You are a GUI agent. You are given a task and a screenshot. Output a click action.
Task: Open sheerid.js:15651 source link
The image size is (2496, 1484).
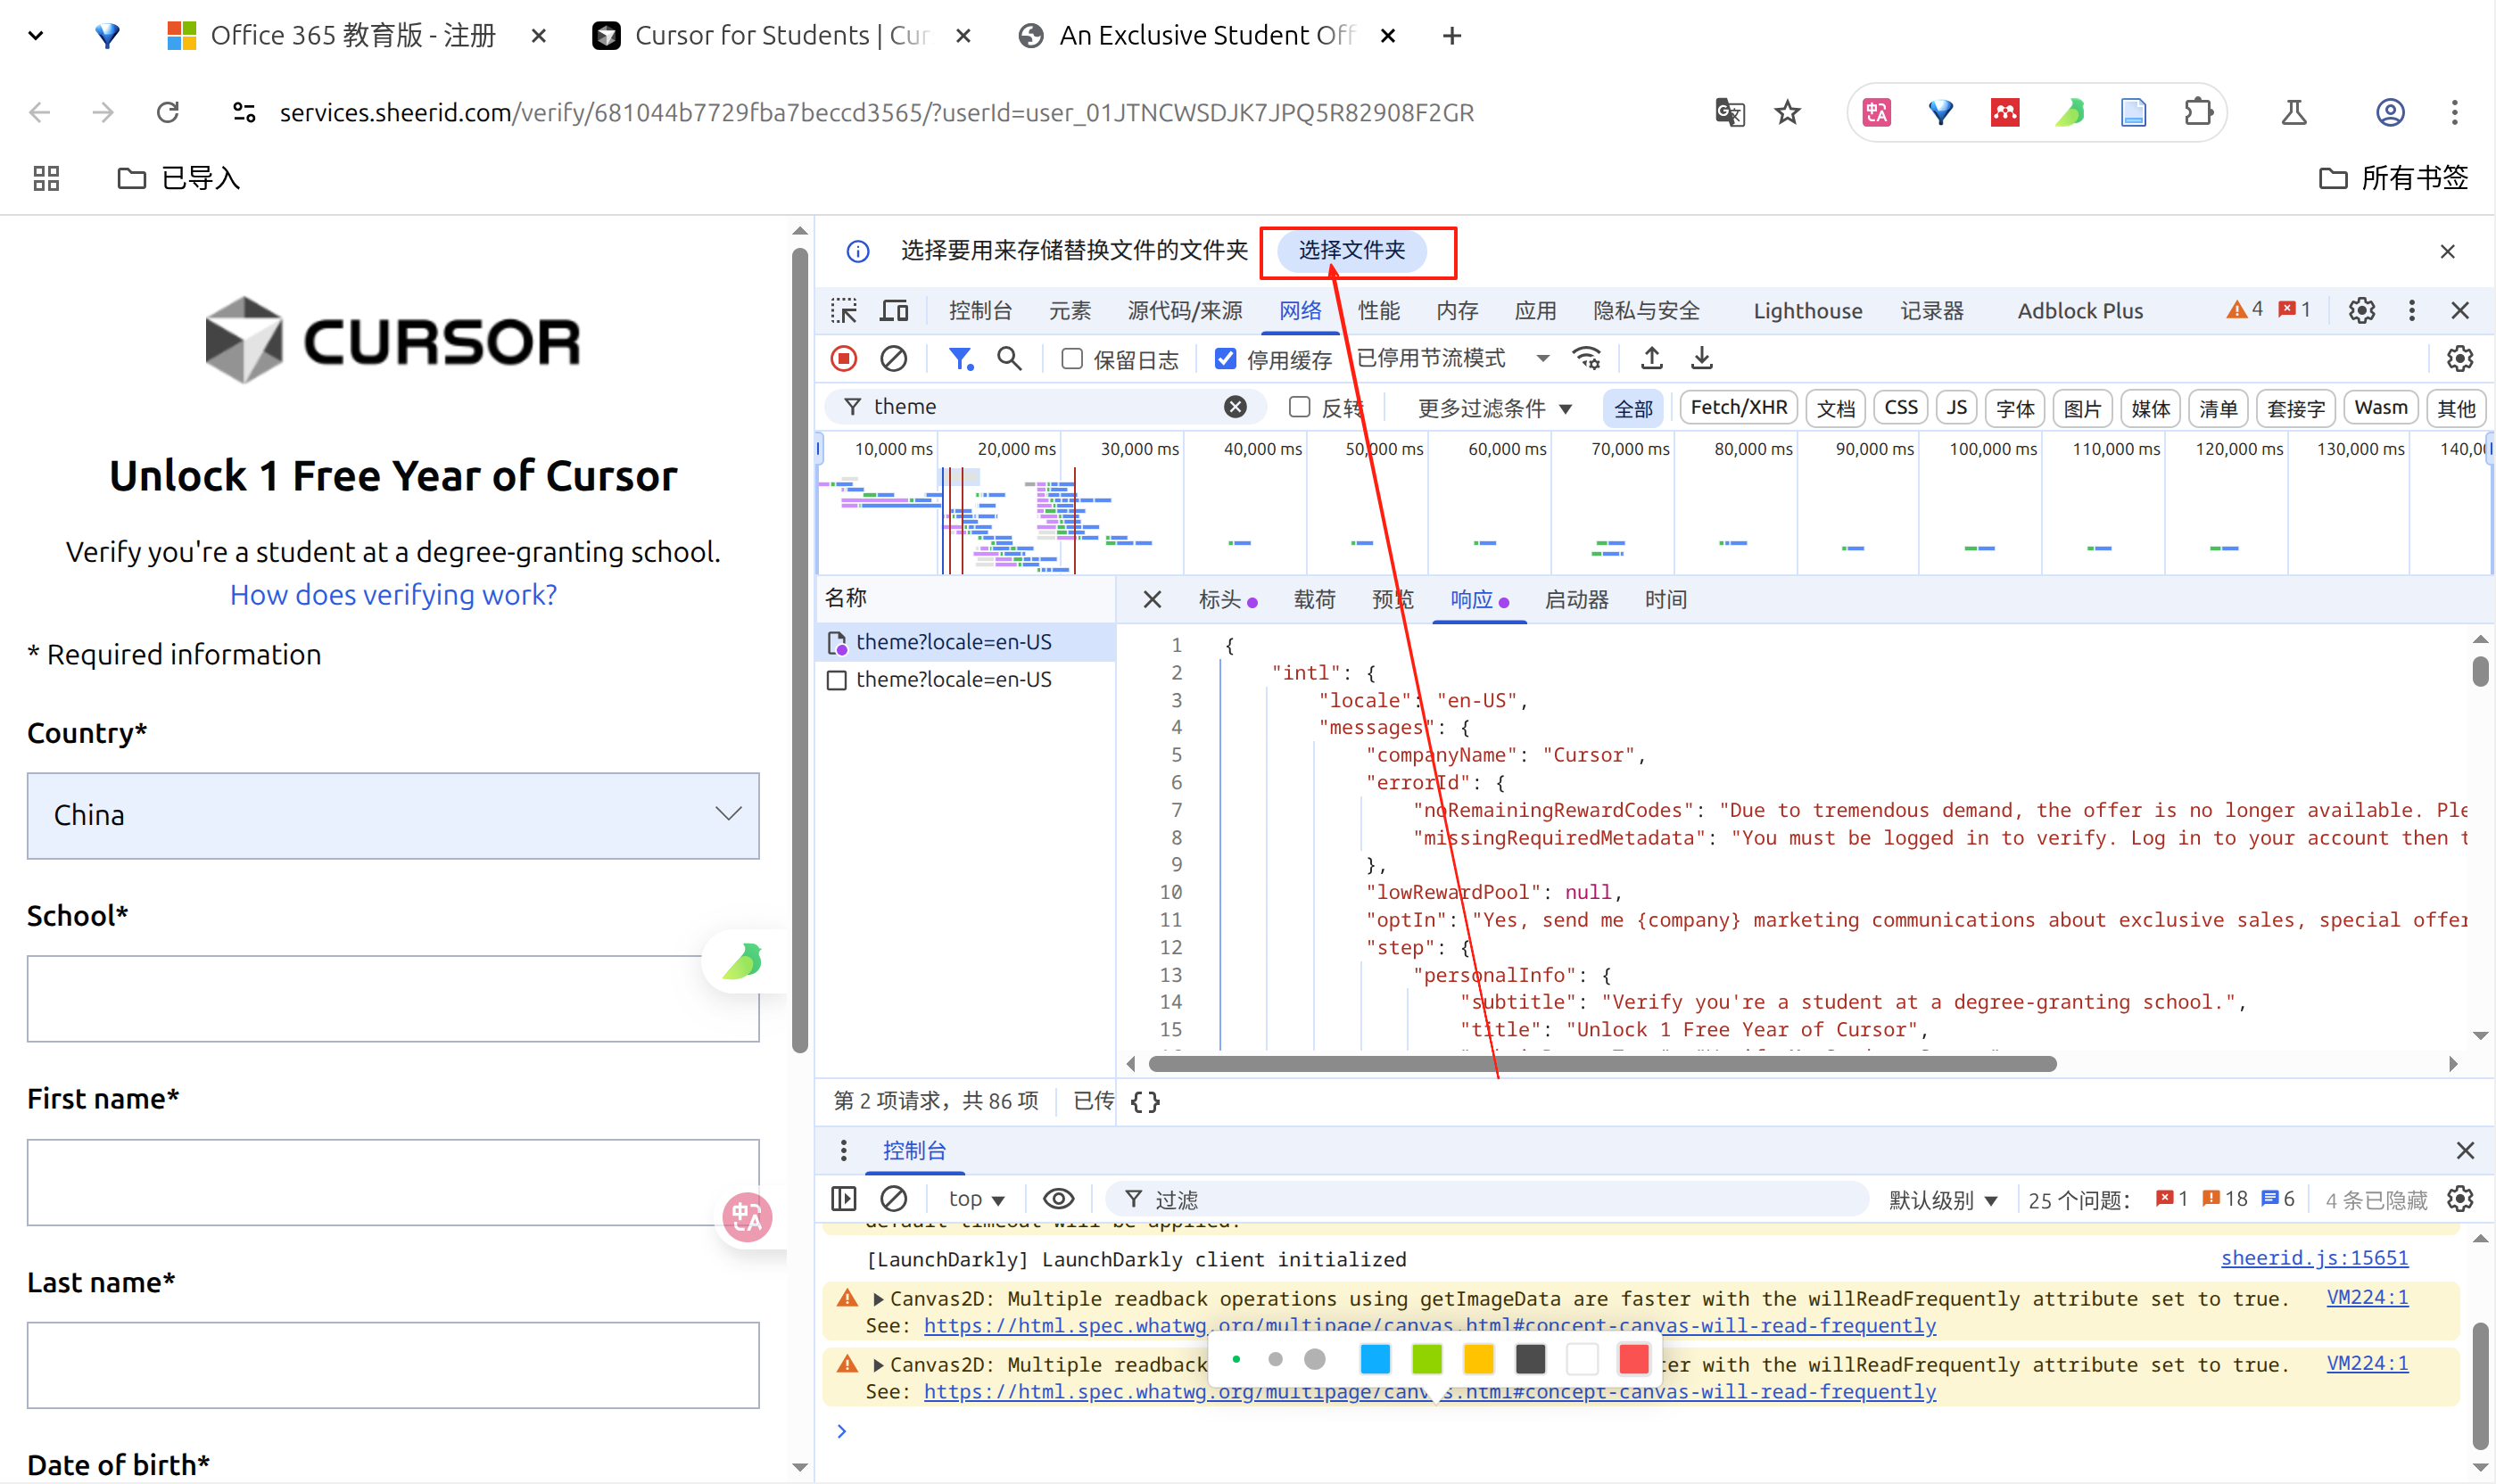[x=2314, y=1258]
